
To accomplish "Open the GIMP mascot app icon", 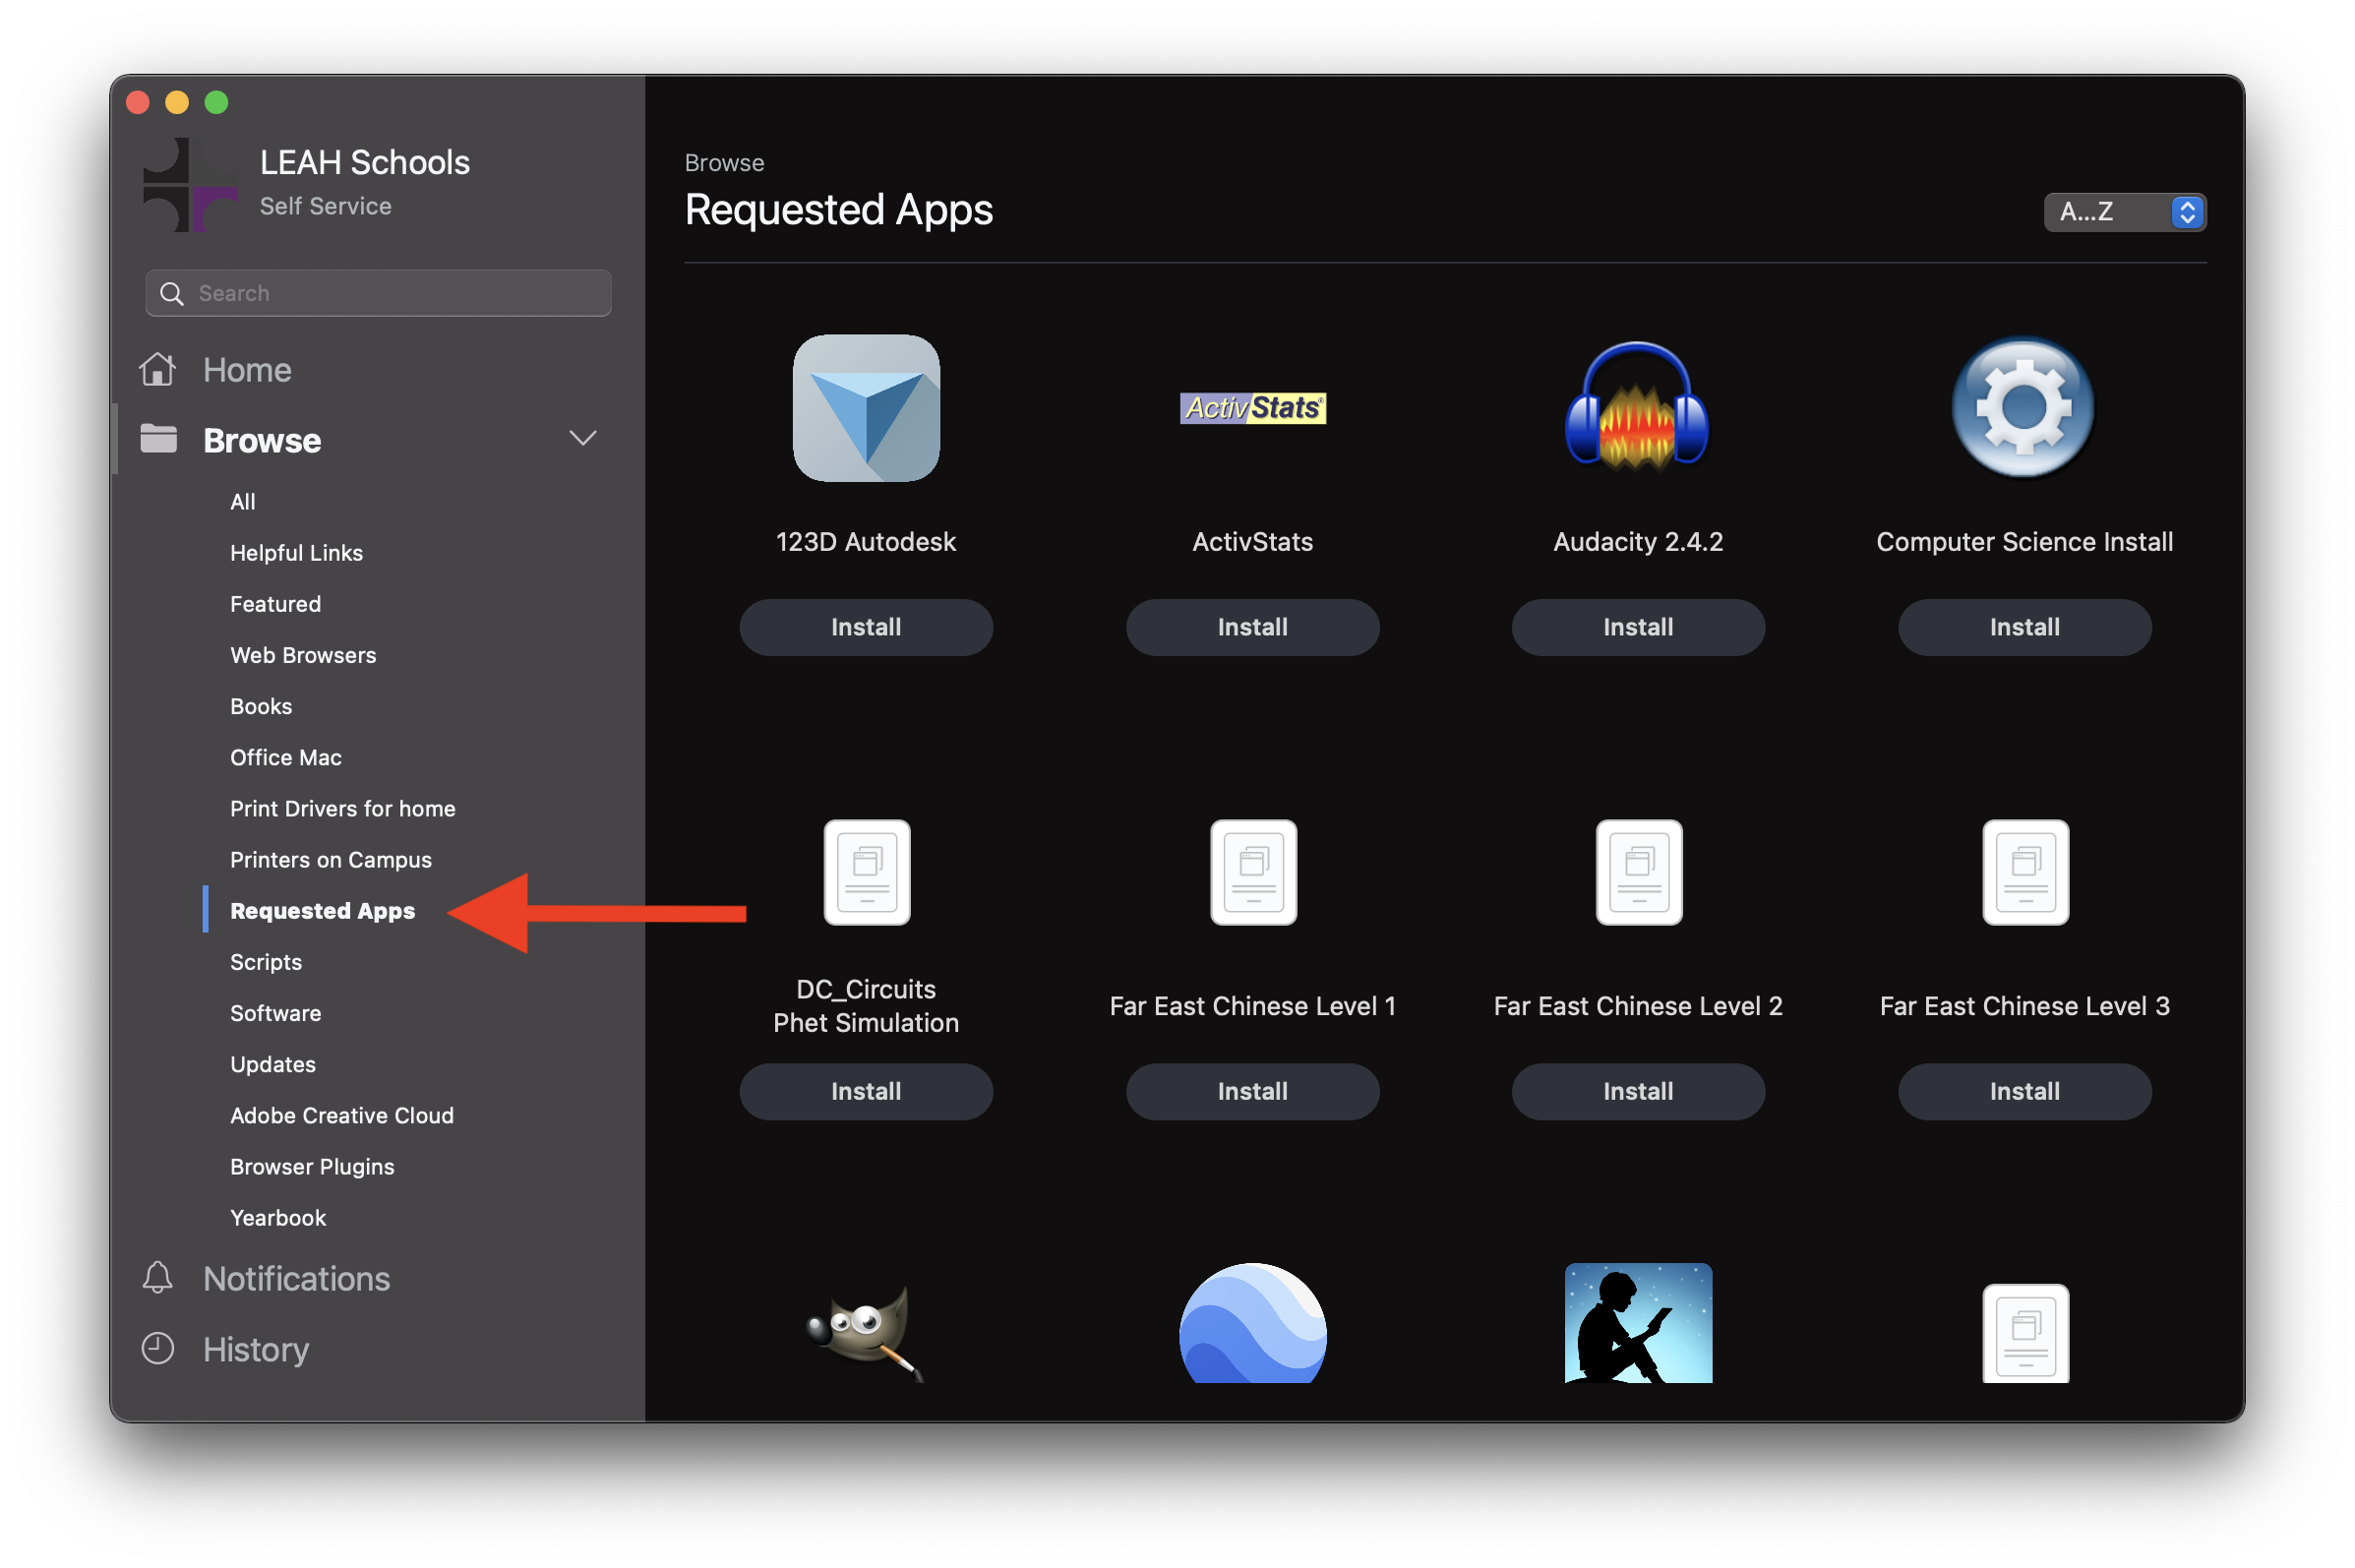I will pyautogui.click(x=866, y=1332).
